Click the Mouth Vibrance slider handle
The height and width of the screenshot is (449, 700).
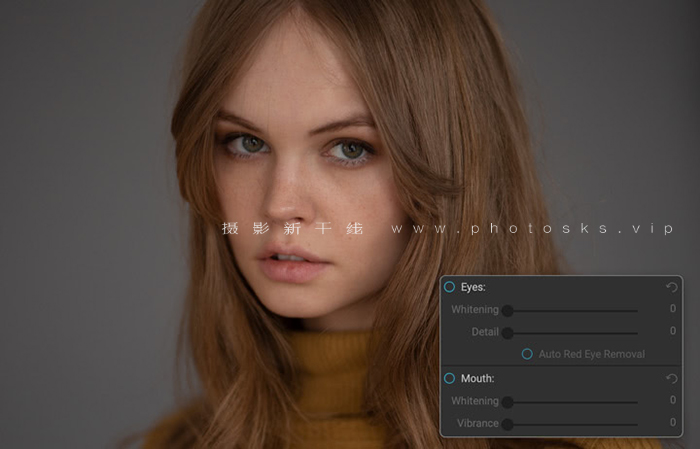click(508, 424)
